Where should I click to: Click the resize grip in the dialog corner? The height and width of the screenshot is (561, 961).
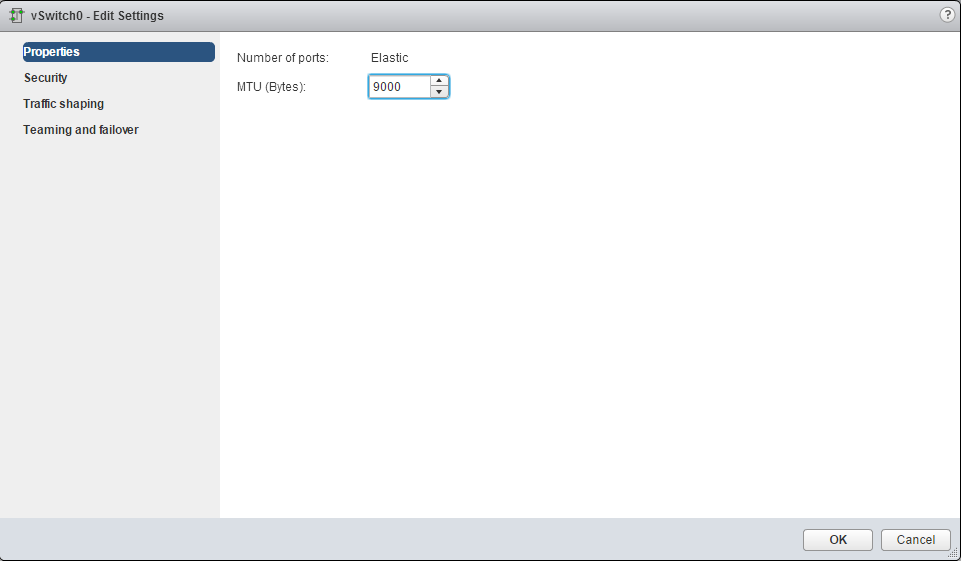point(953,553)
